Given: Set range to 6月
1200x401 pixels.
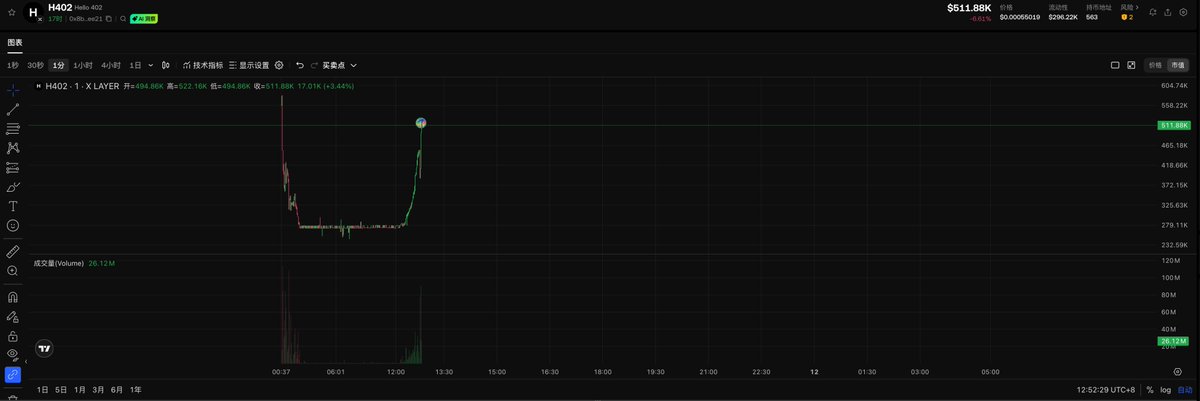Looking at the screenshot, I should 117,390.
